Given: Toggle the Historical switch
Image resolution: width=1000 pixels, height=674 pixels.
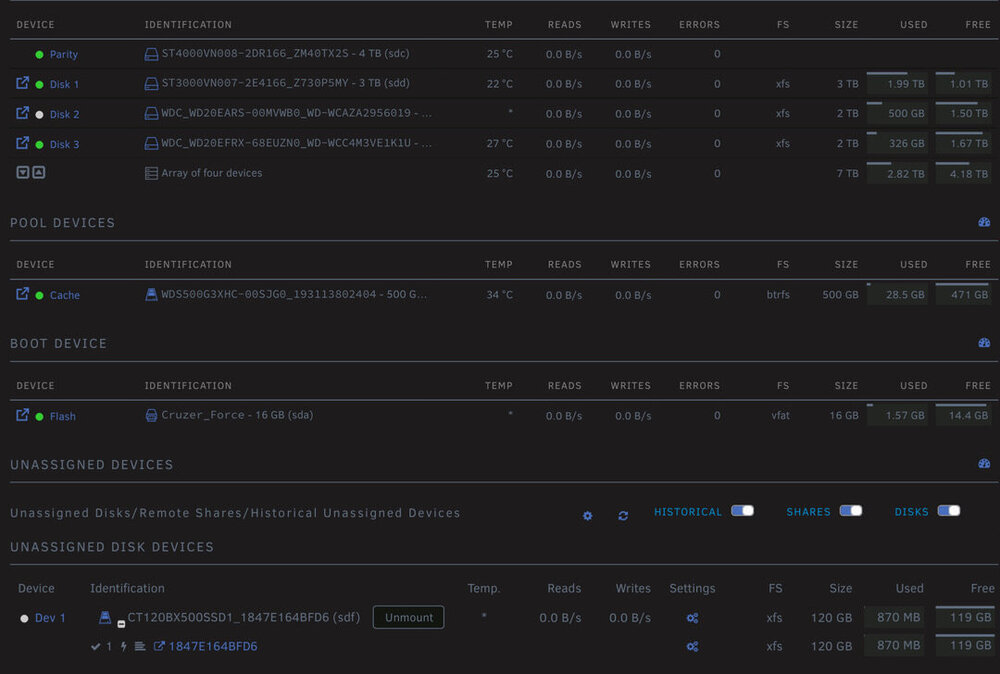Looking at the screenshot, I should pos(742,511).
